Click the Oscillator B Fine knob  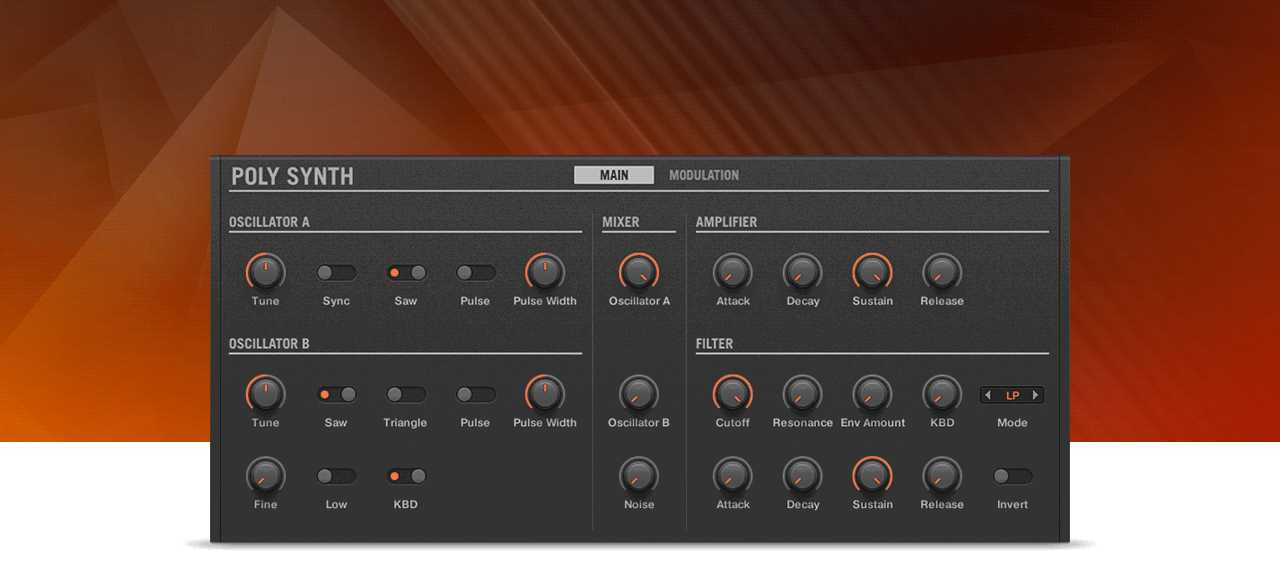(266, 476)
